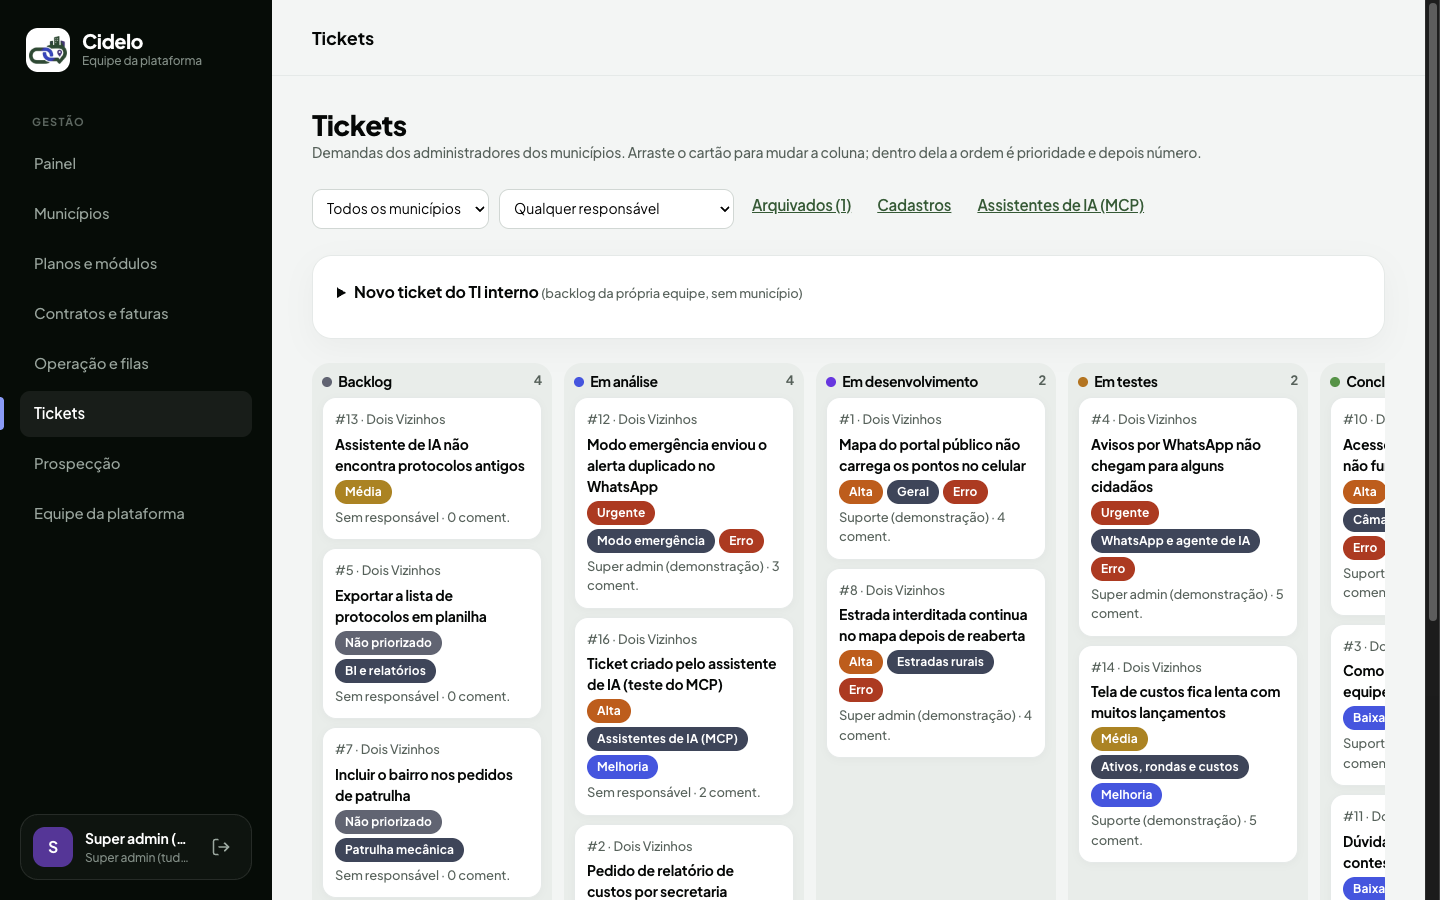Click Não priorizado tag on ticket #5
The width and height of the screenshot is (1440, 900).
coord(388,643)
